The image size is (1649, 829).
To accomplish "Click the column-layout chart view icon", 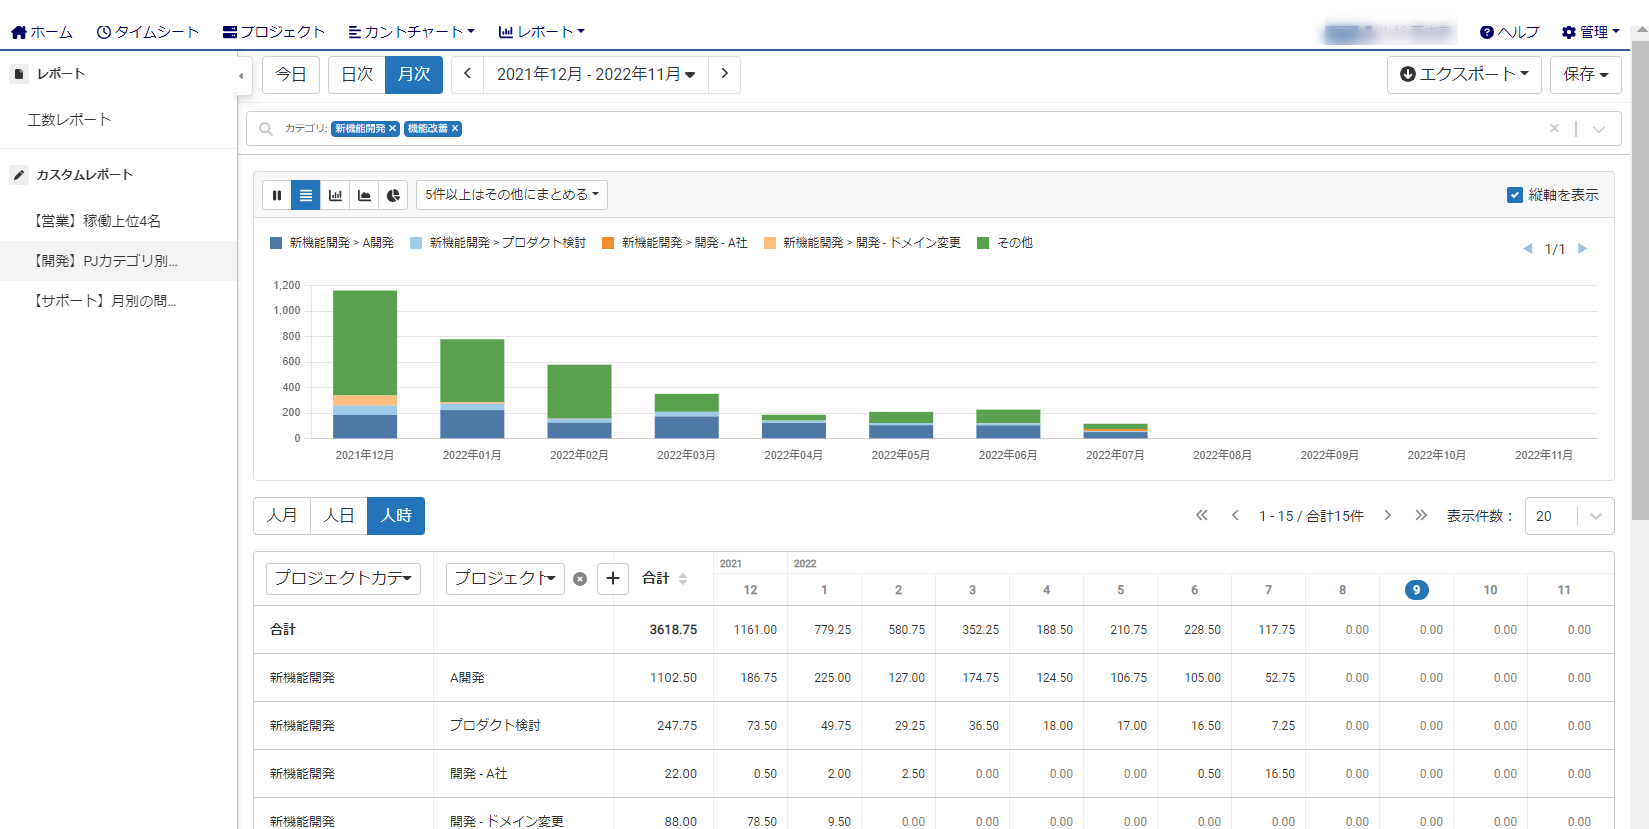I will tap(277, 195).
